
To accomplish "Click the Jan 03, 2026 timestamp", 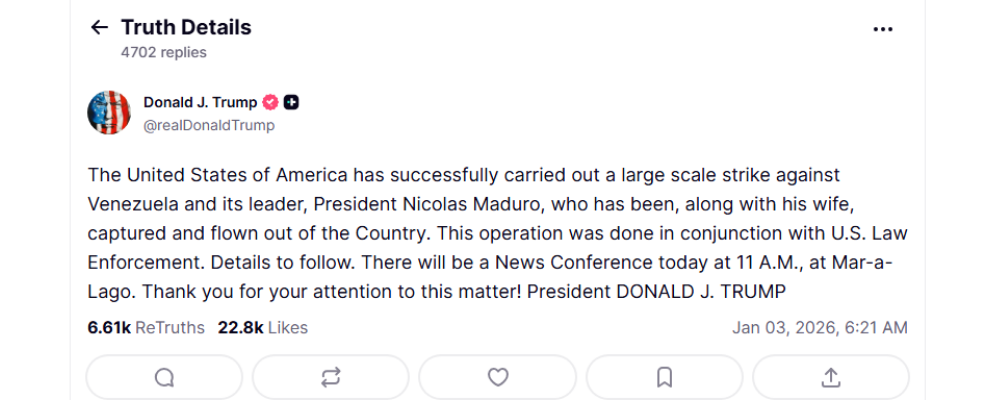I will (819, 327).
